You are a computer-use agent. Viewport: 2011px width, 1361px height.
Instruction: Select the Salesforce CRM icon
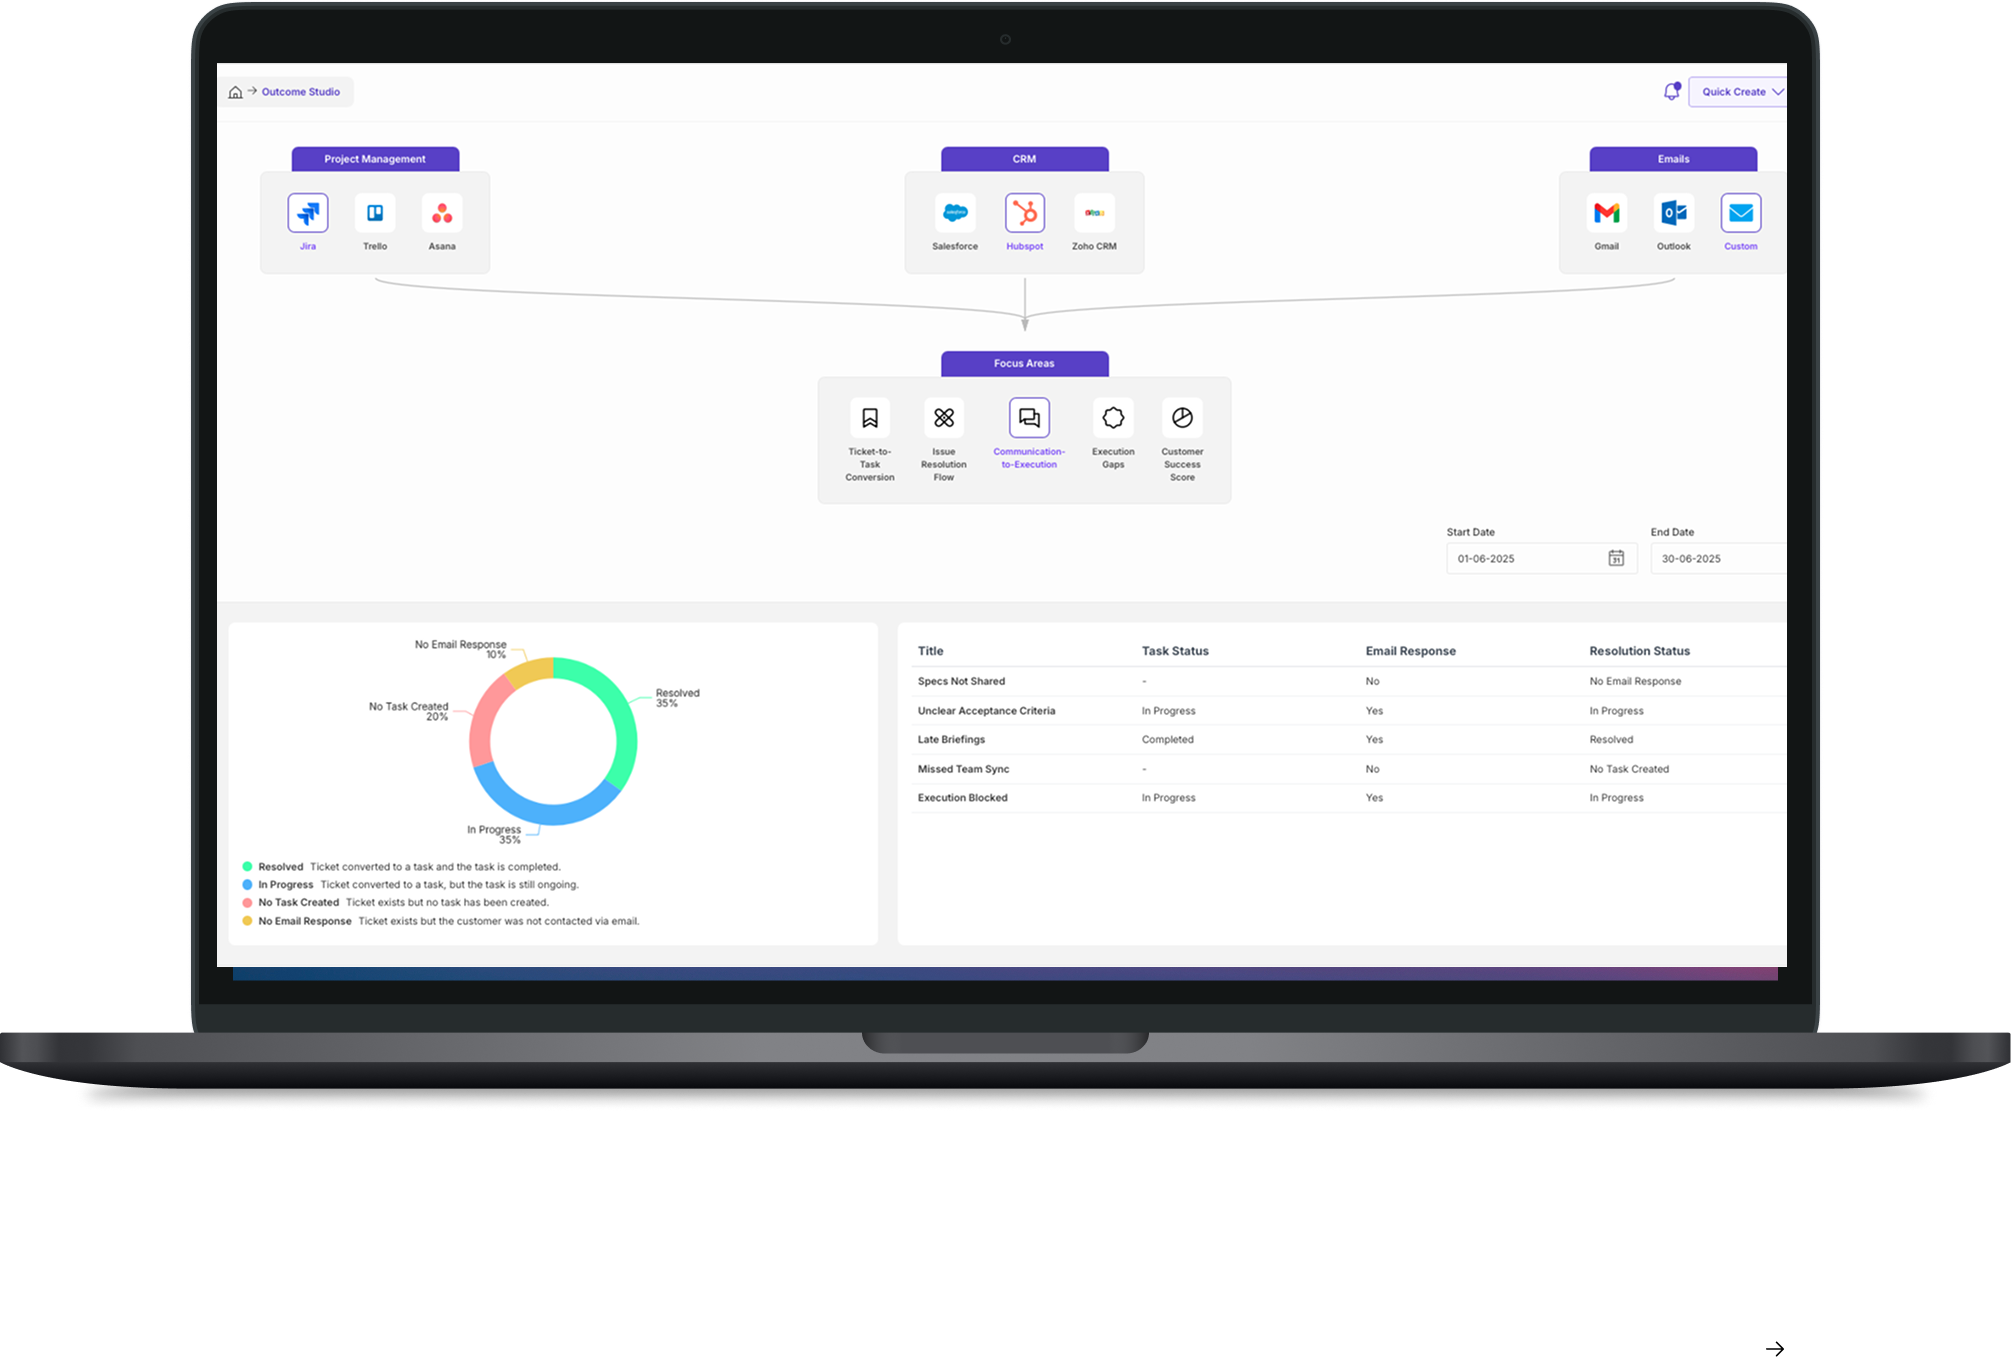point(955,213)
